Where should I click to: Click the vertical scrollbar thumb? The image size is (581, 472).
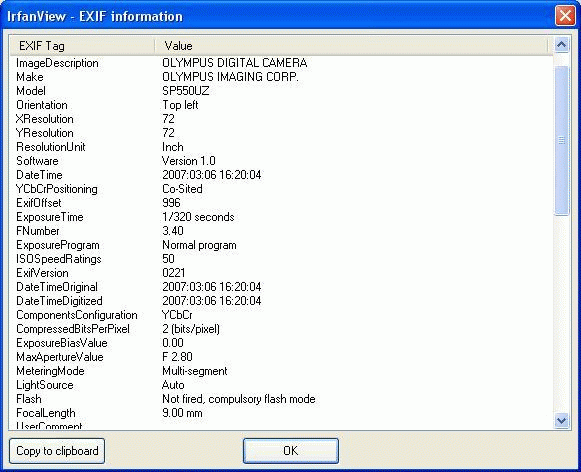tap(561, 140)
